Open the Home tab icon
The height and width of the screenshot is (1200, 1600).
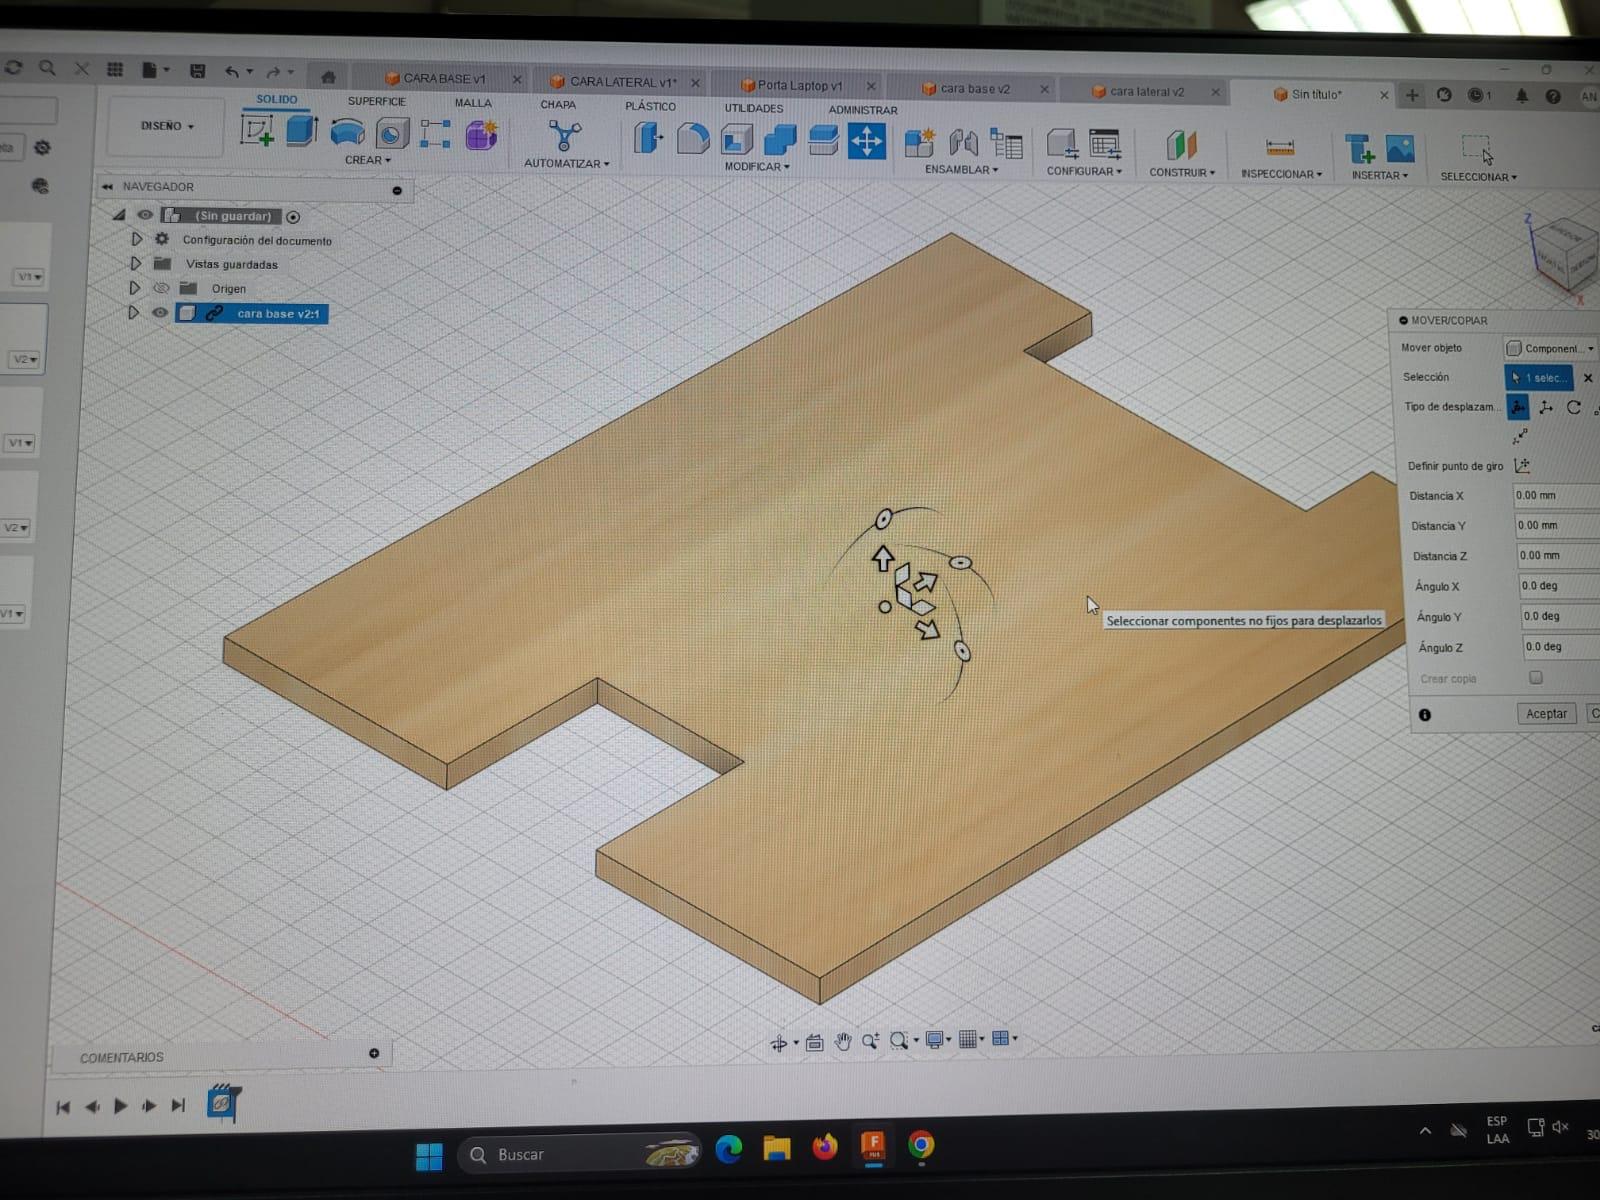pos(328,77)
